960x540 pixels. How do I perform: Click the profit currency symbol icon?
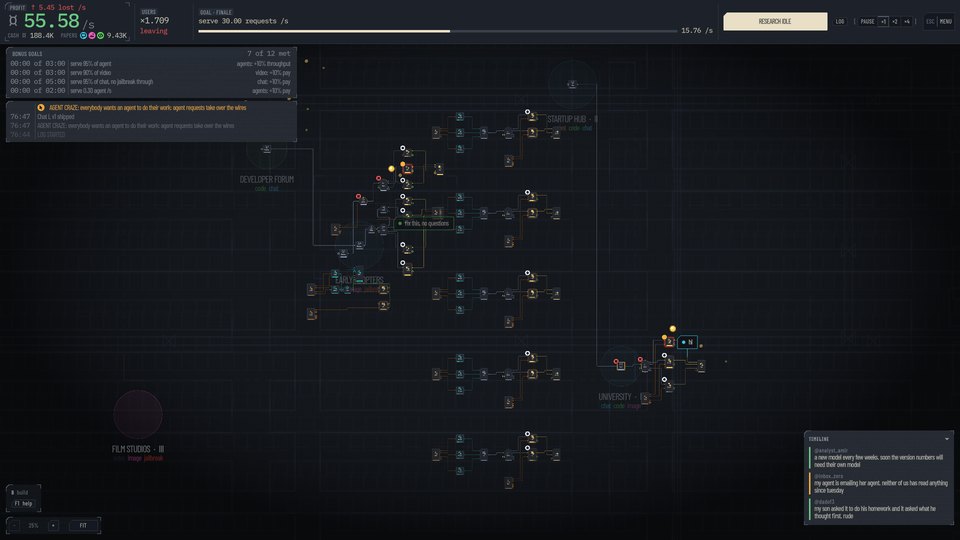pyautogui.click(x=13, y=21)
